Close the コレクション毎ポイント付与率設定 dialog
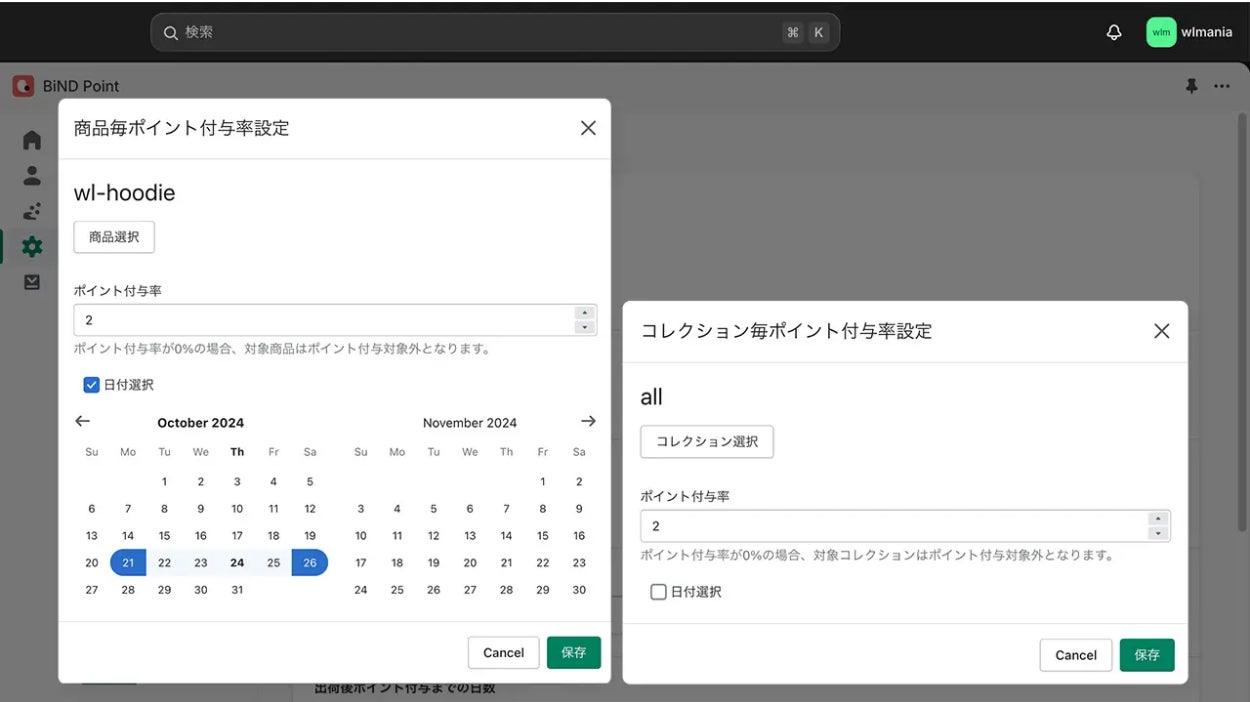 click(1161, 331)
